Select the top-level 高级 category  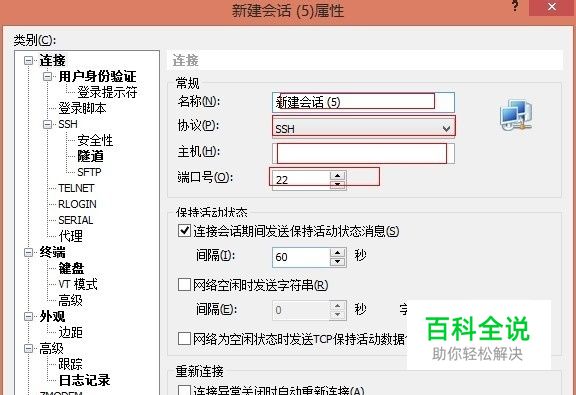tap(51, 348)
